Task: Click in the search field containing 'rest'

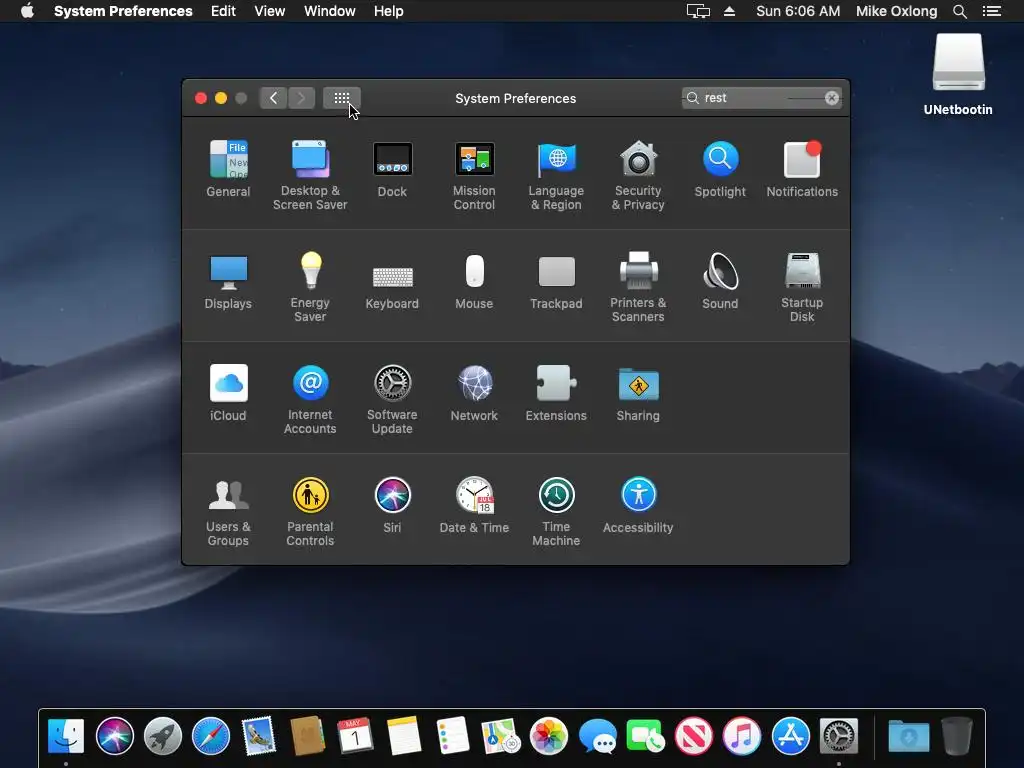Action: [761, 98]
